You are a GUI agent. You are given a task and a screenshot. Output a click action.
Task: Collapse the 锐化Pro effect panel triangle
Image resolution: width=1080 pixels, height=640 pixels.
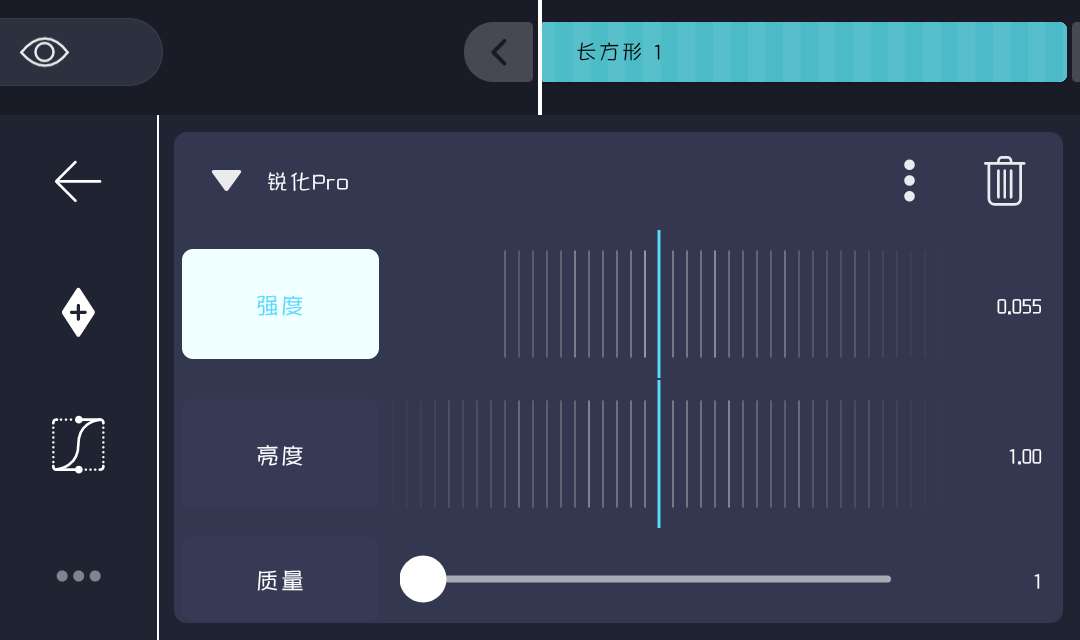point(227,181)
